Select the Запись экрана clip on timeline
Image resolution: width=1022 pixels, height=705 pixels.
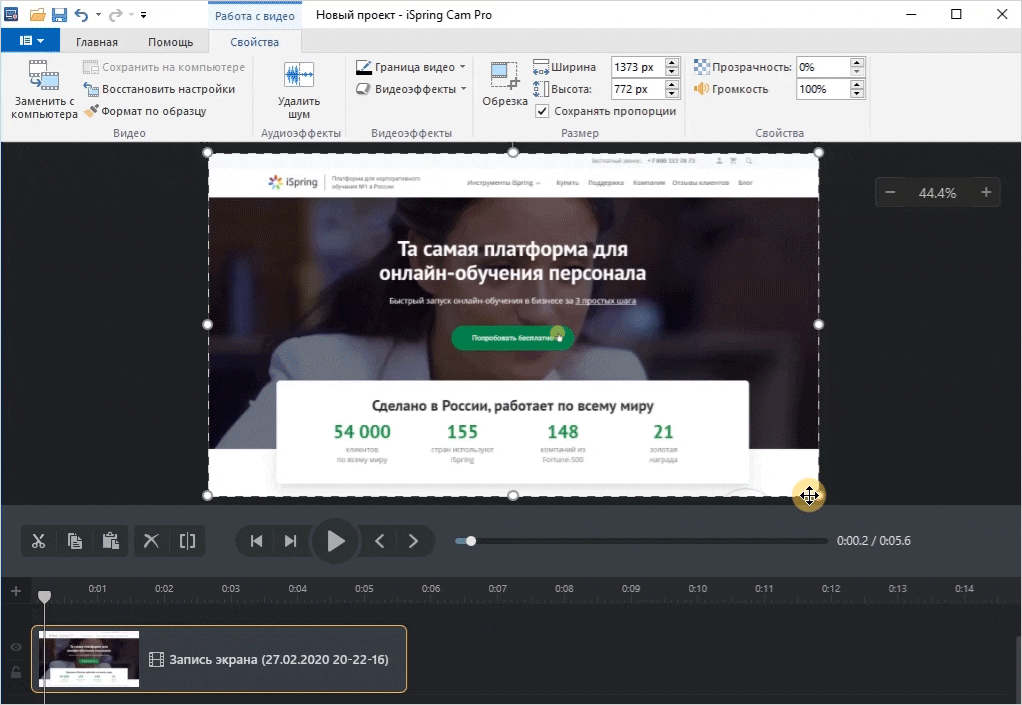[x=219, y=659]
